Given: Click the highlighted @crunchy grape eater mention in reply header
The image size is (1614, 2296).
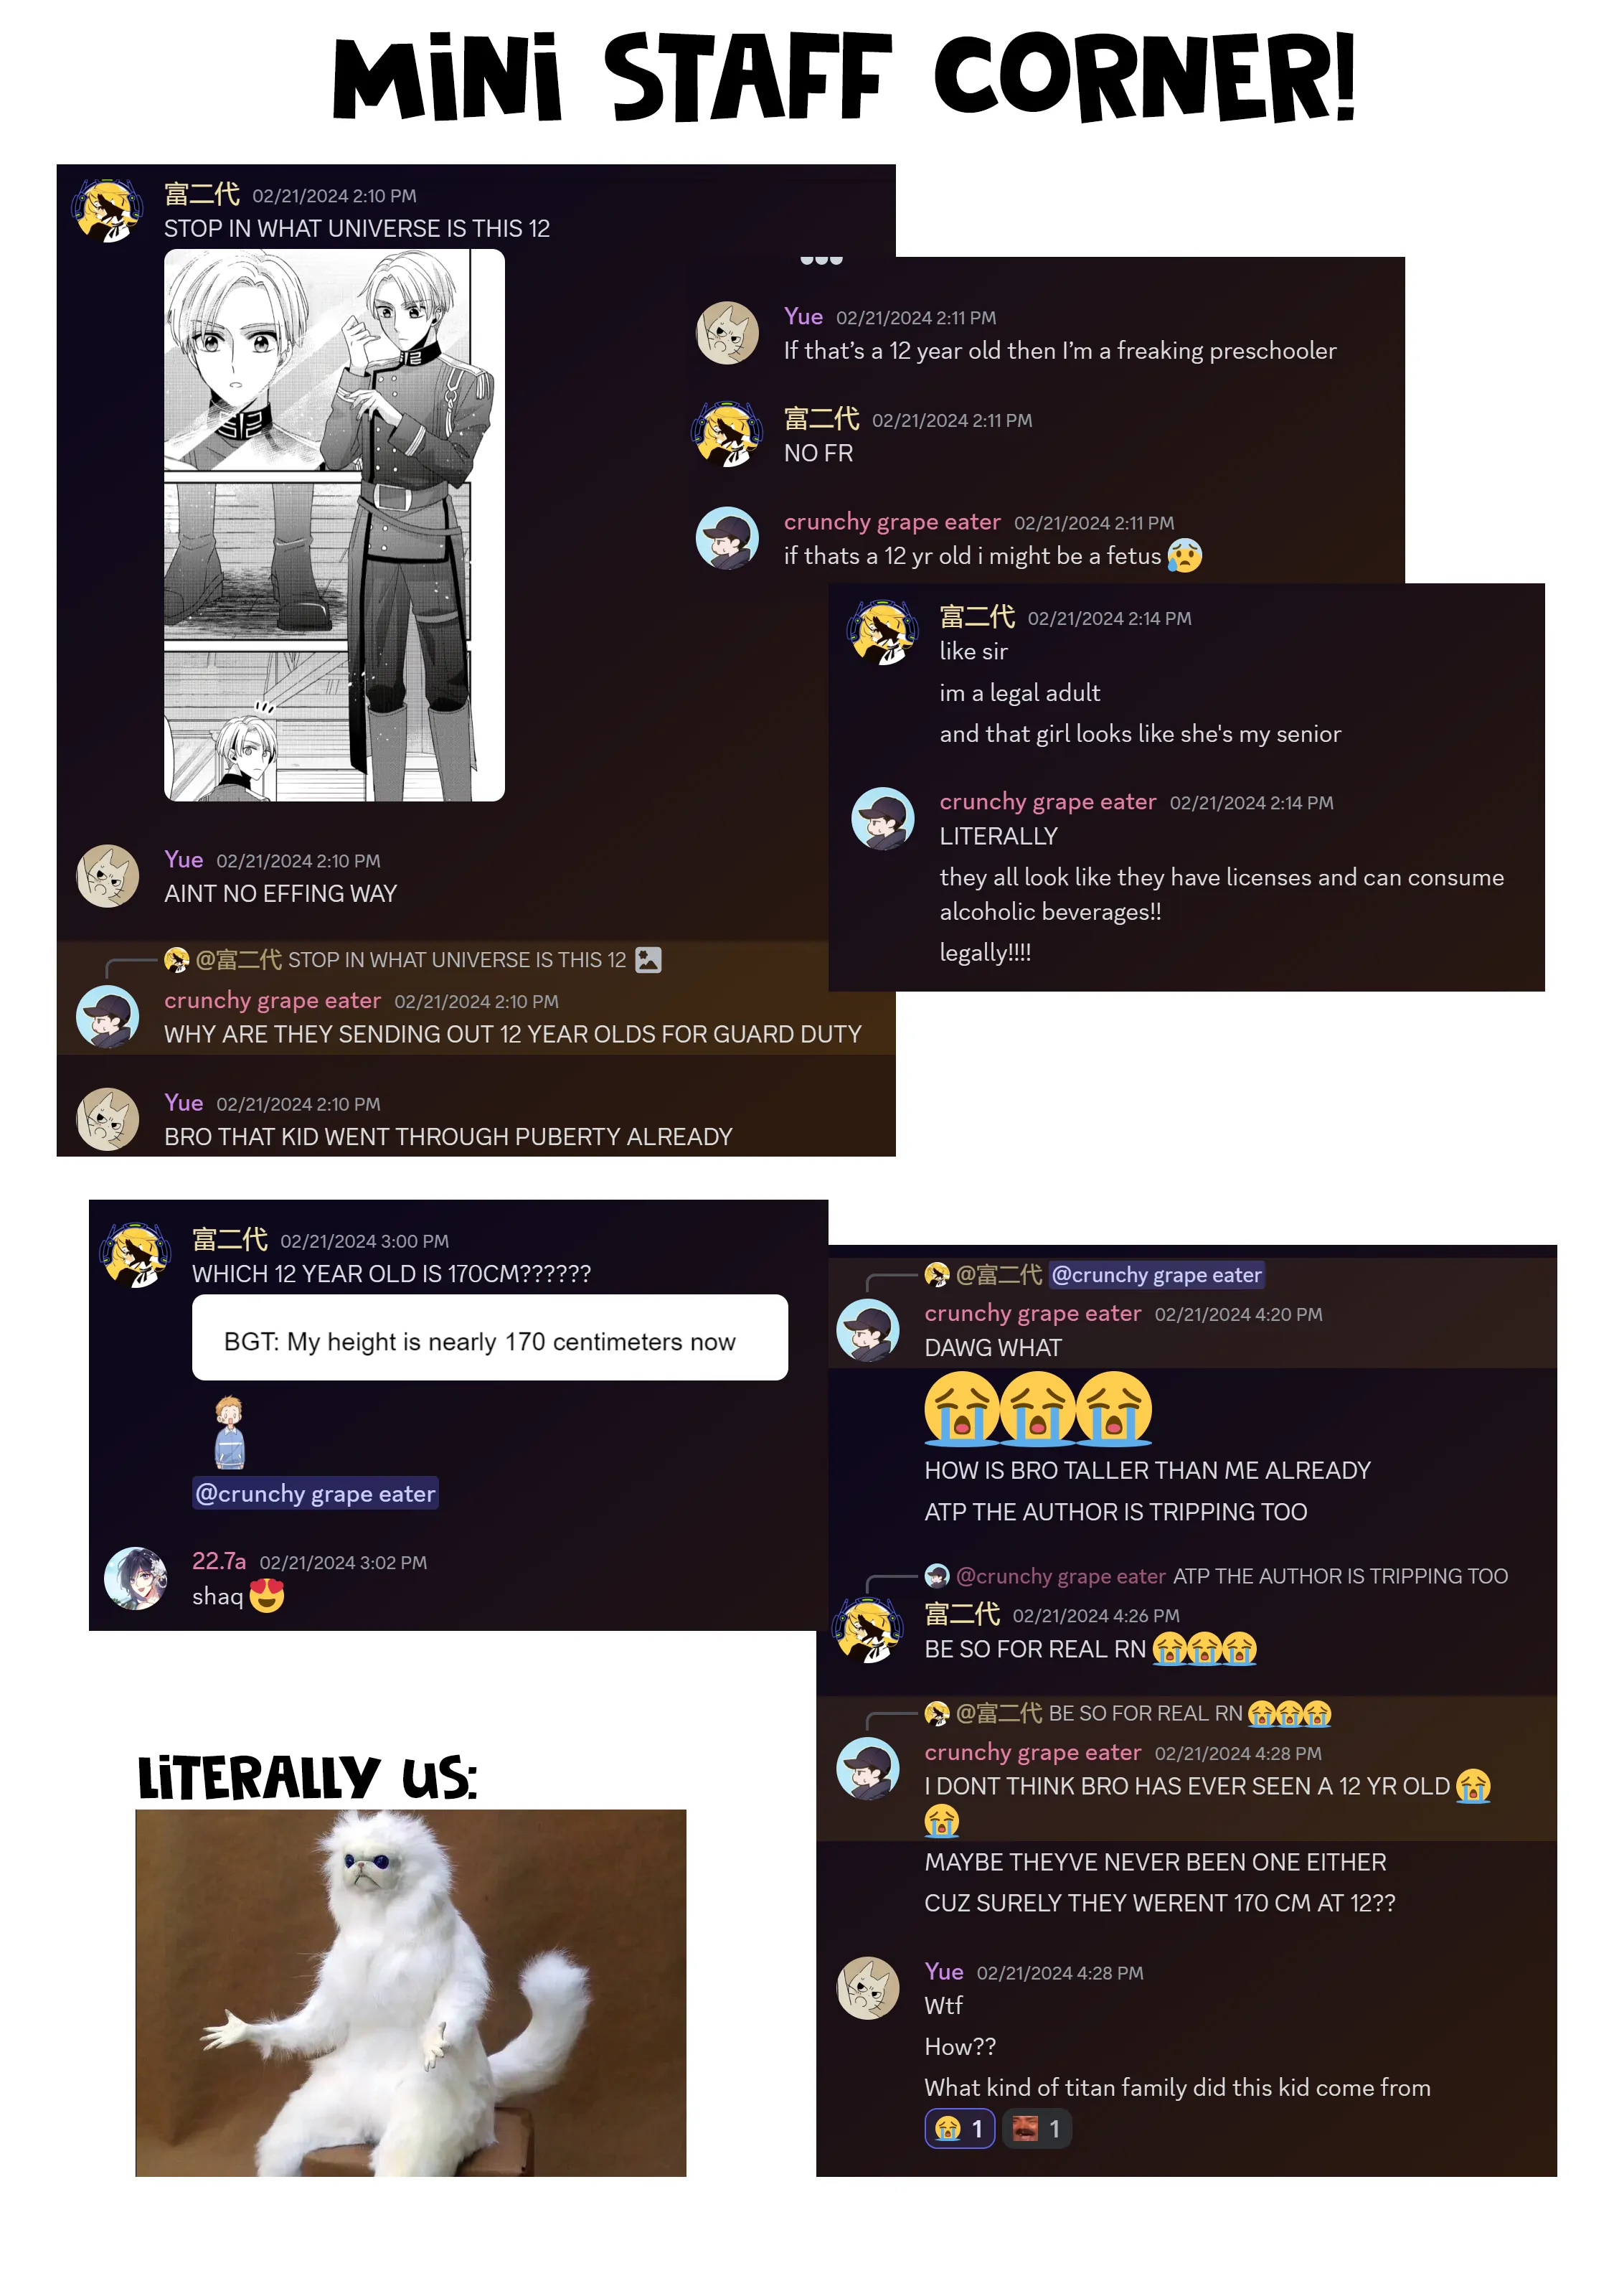Looking at the screenshot, I should click(x=1157, y=1275).
